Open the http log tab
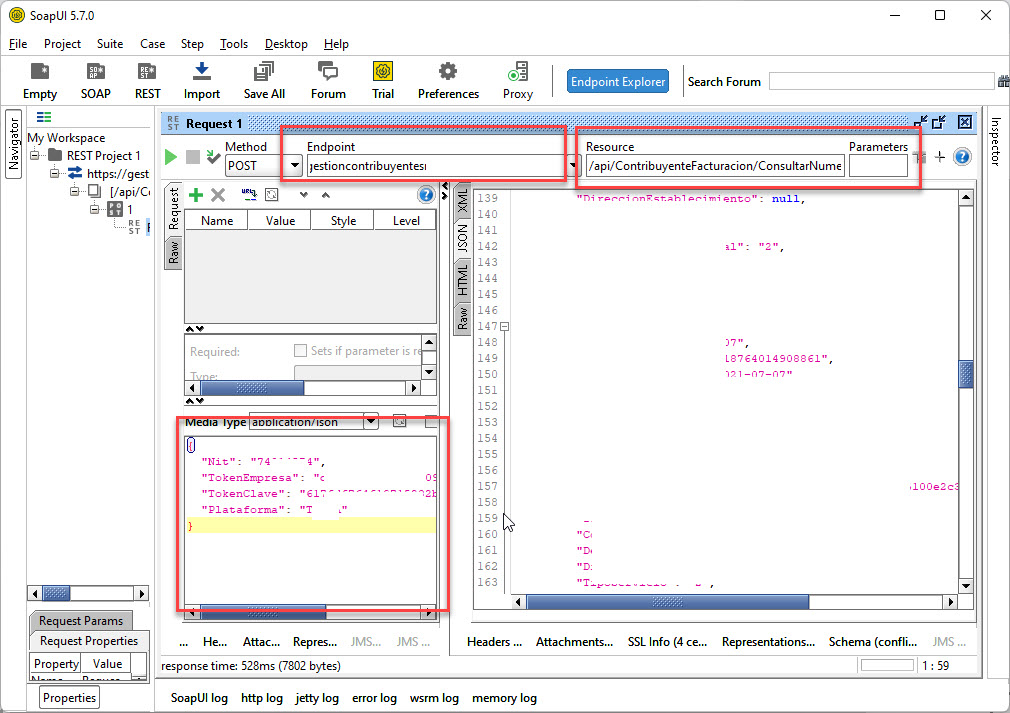 [261, 698]
